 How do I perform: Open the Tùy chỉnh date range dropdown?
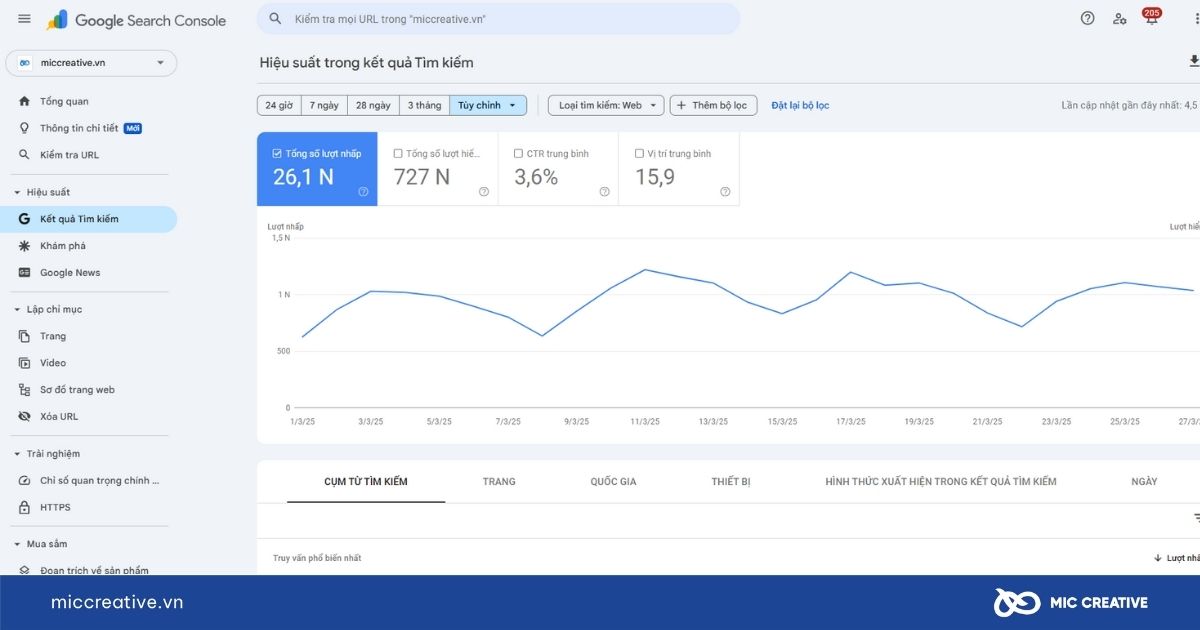click(488, 105)
